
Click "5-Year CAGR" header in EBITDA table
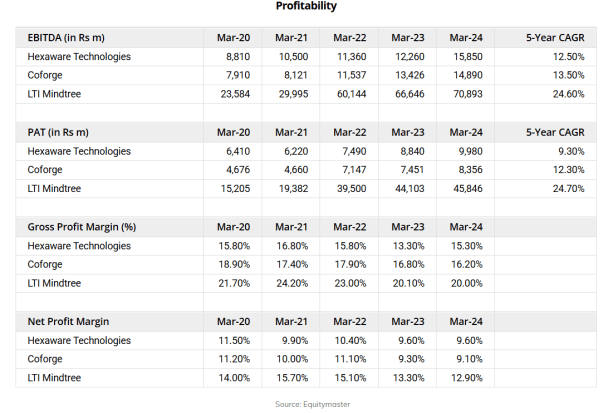[555, 38]
